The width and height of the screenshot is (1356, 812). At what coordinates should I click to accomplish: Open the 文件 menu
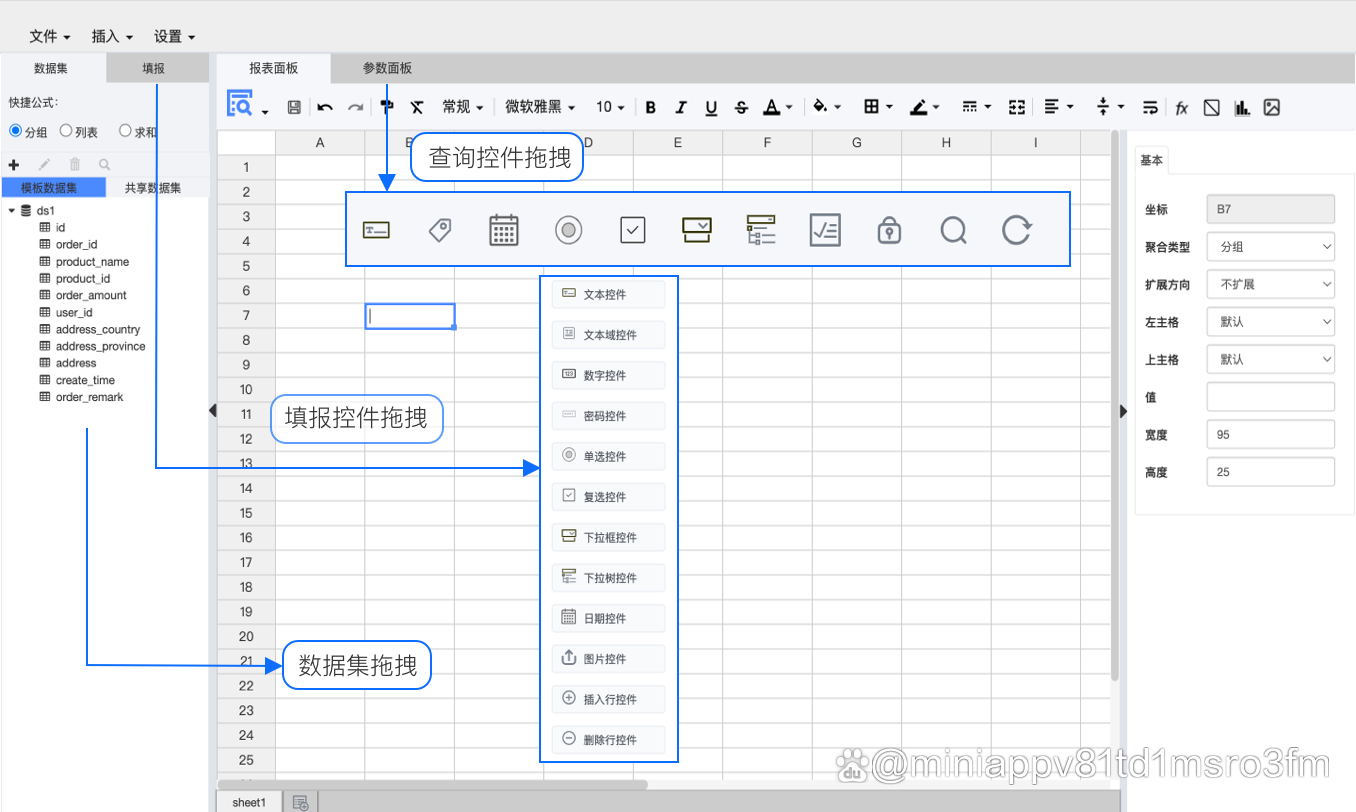tap(49, 36)
